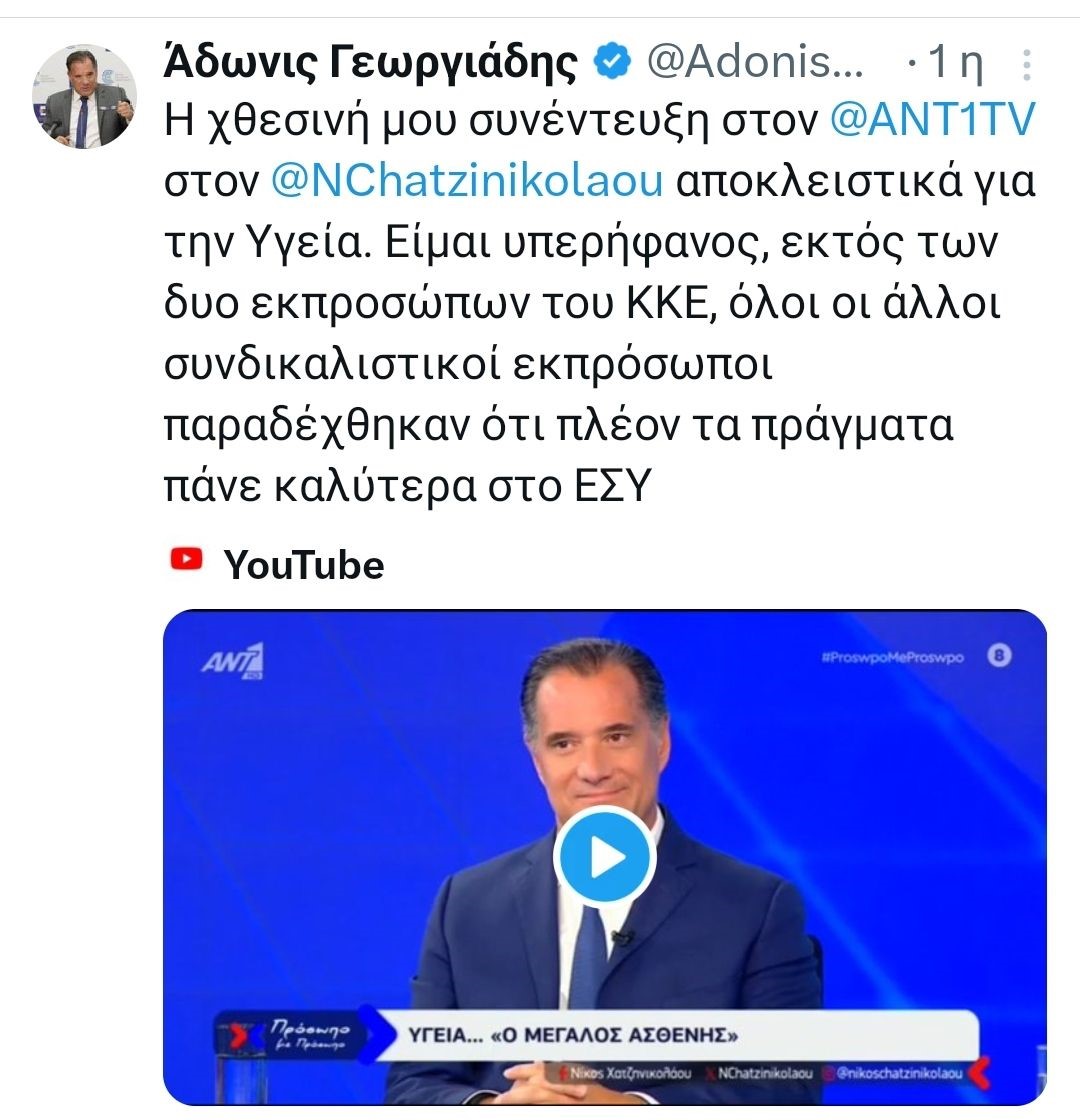Click the ANT1 channel logo in video

[233, 661]
